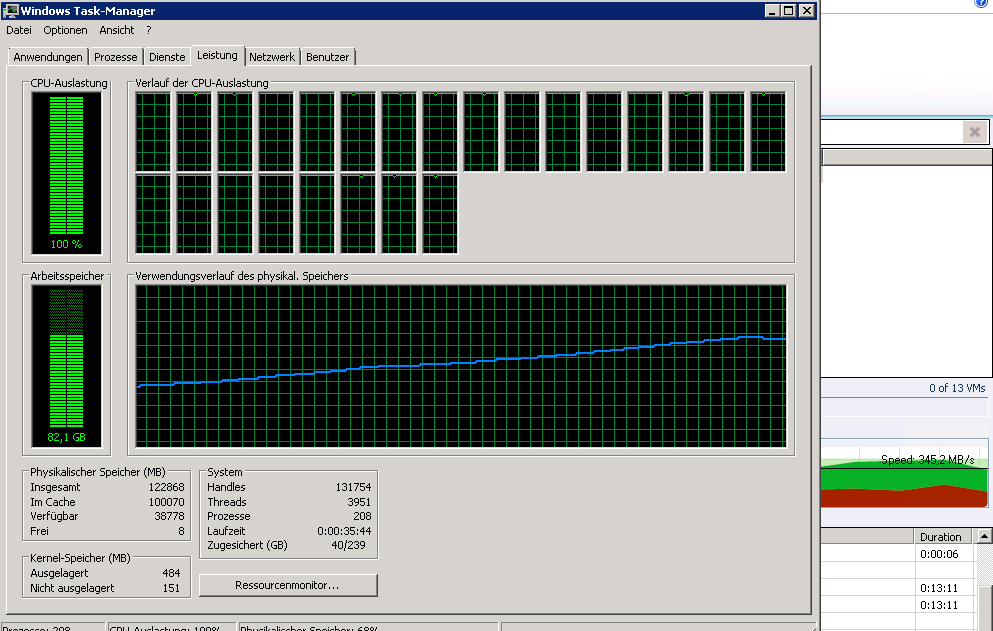
Task: Minimize the Task-Manager window
Action: [x=773, y=11]
